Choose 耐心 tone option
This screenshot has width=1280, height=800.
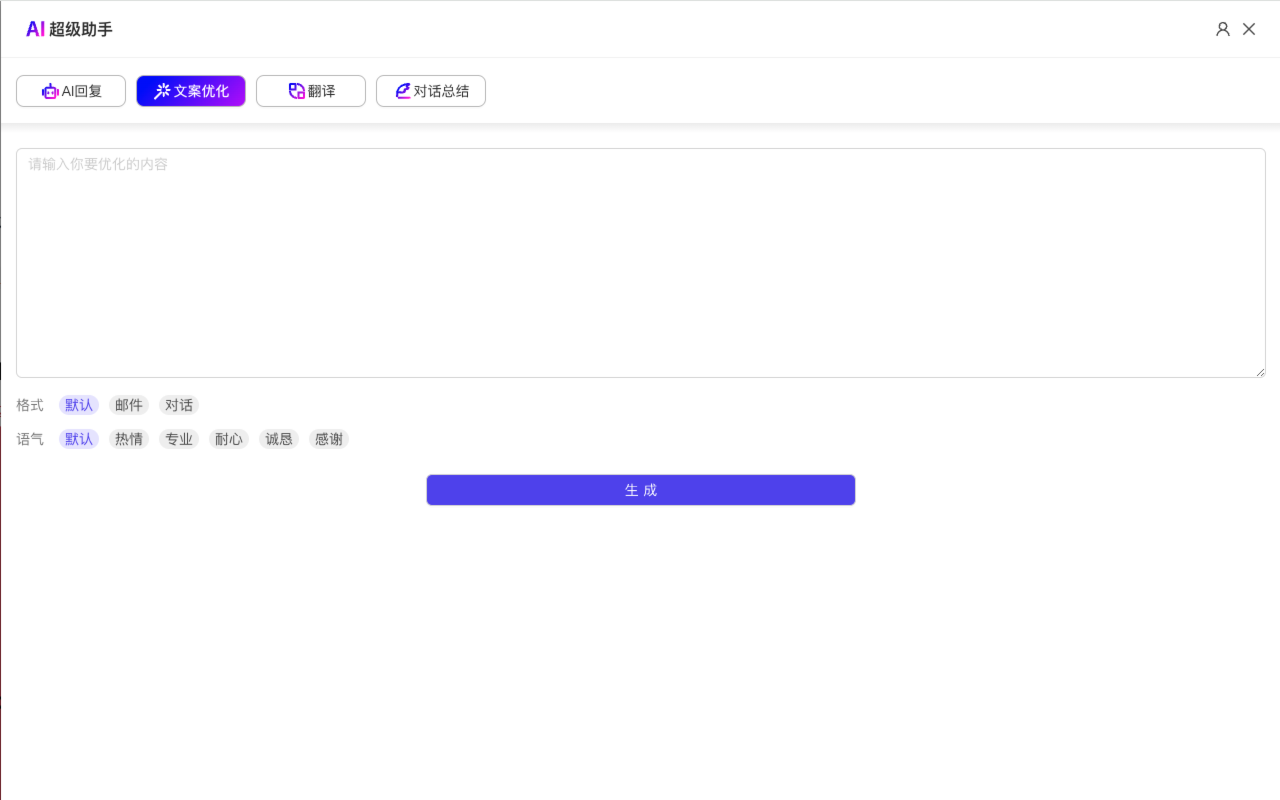(229, 439)
